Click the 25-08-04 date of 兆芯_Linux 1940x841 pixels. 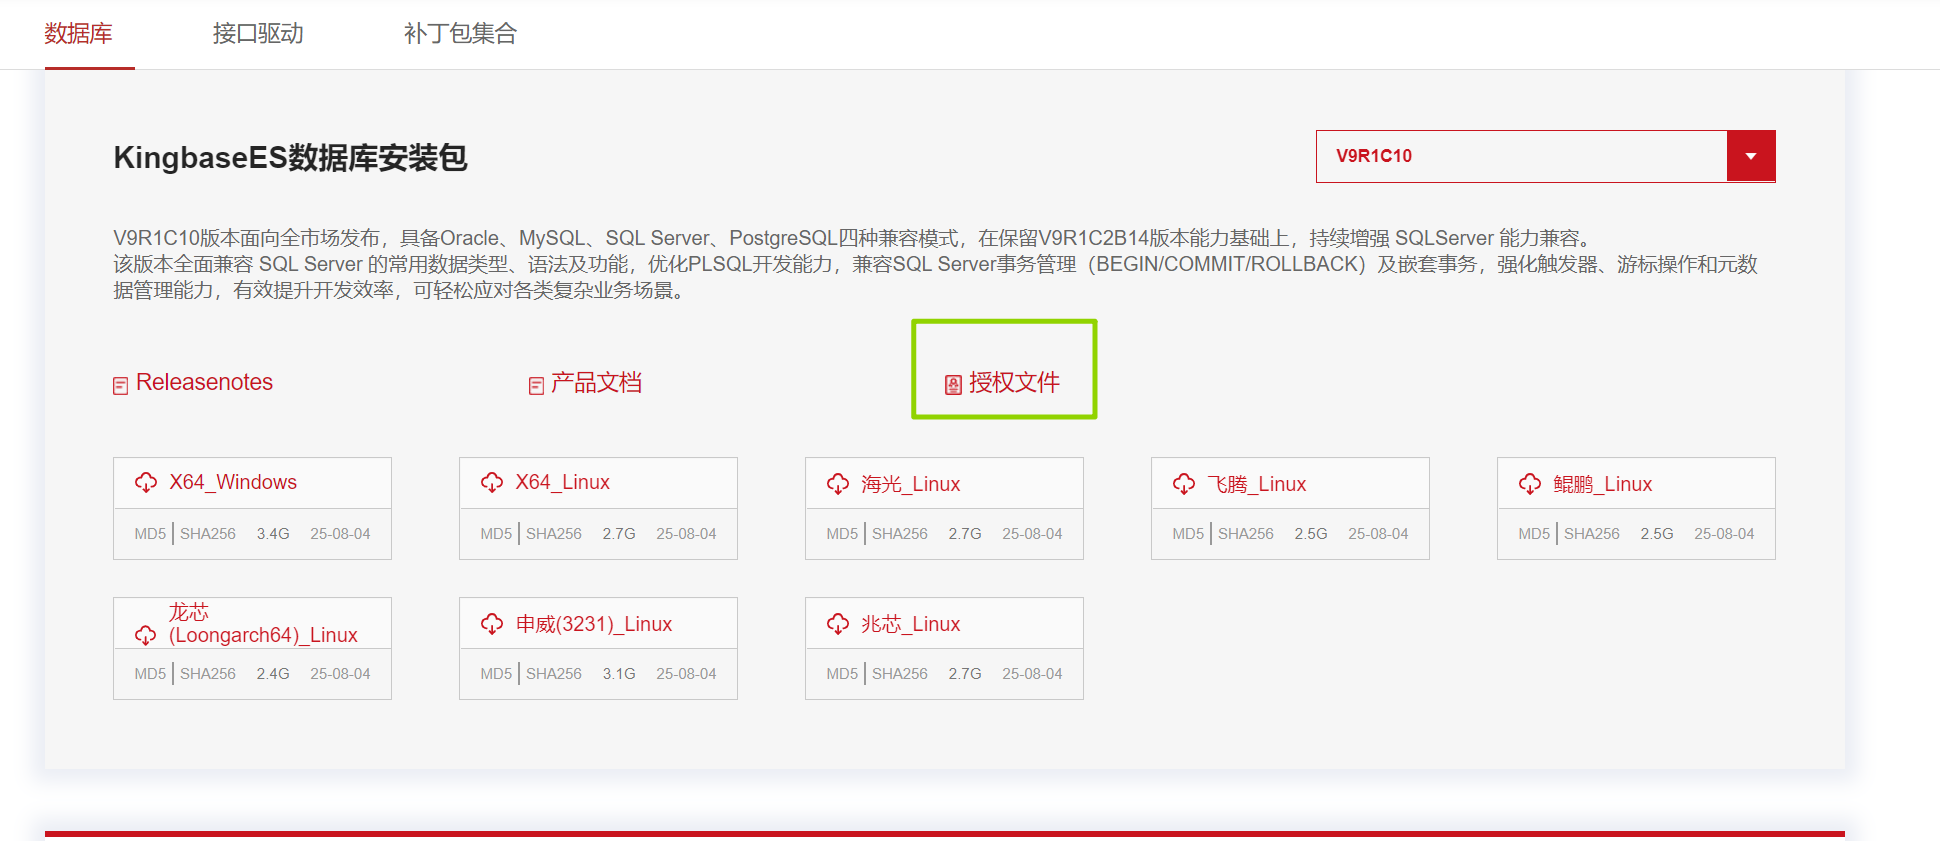click(1032, 674)
